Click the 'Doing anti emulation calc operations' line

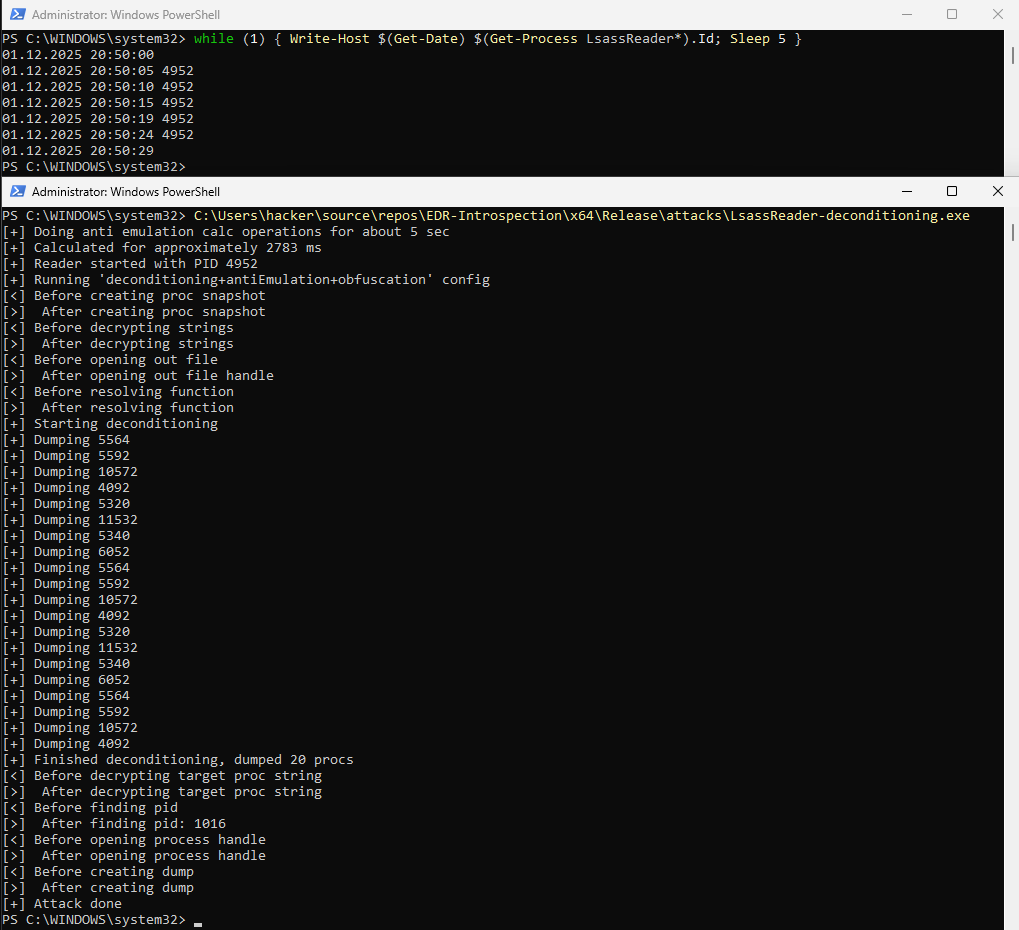tap(226, 232)
